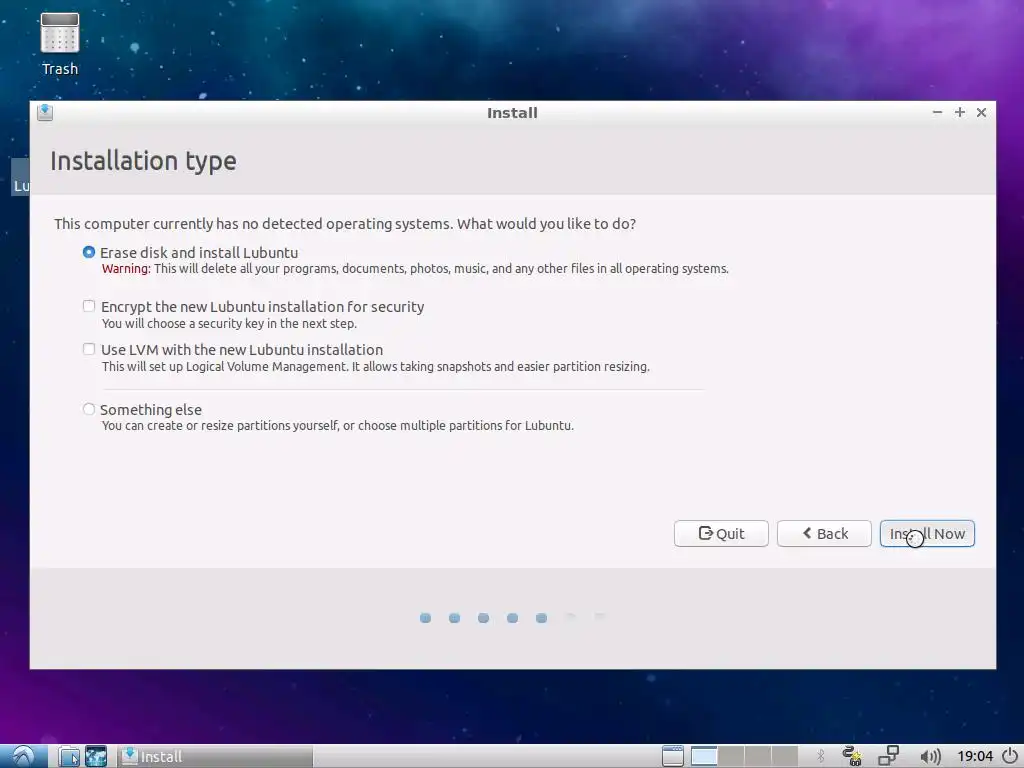Open the power logout icon

point(1010,756)
